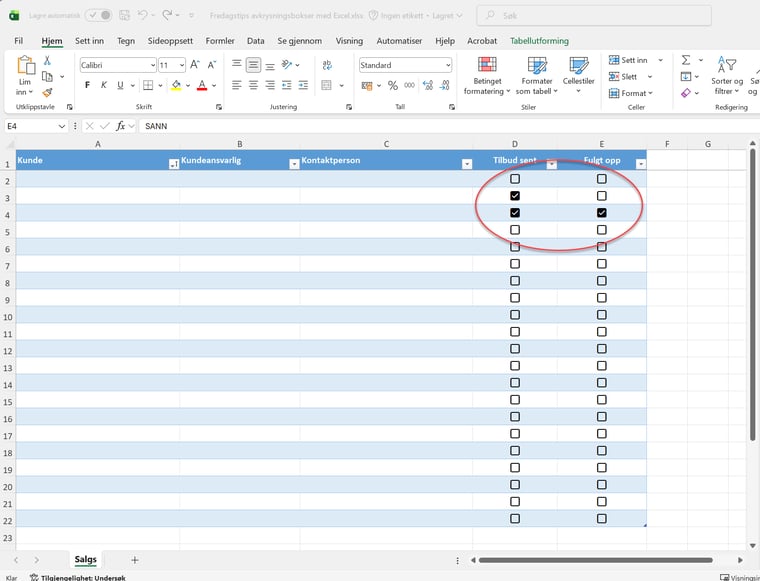Click the increase decimal icon
Viewport: 760px width, 581px height.
tap(428, 85)
